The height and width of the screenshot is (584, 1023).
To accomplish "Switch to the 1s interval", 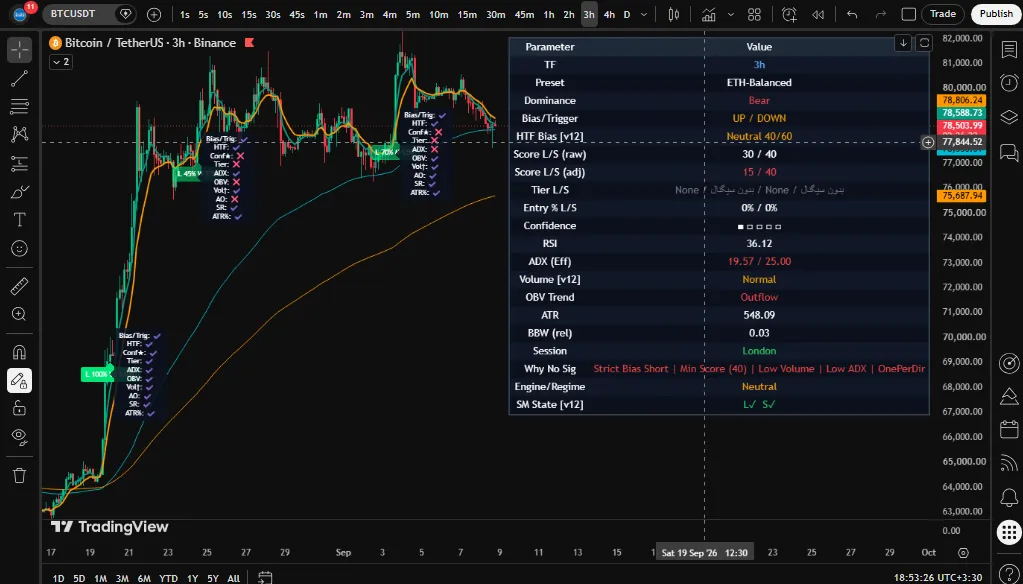I will pos(185,14).
